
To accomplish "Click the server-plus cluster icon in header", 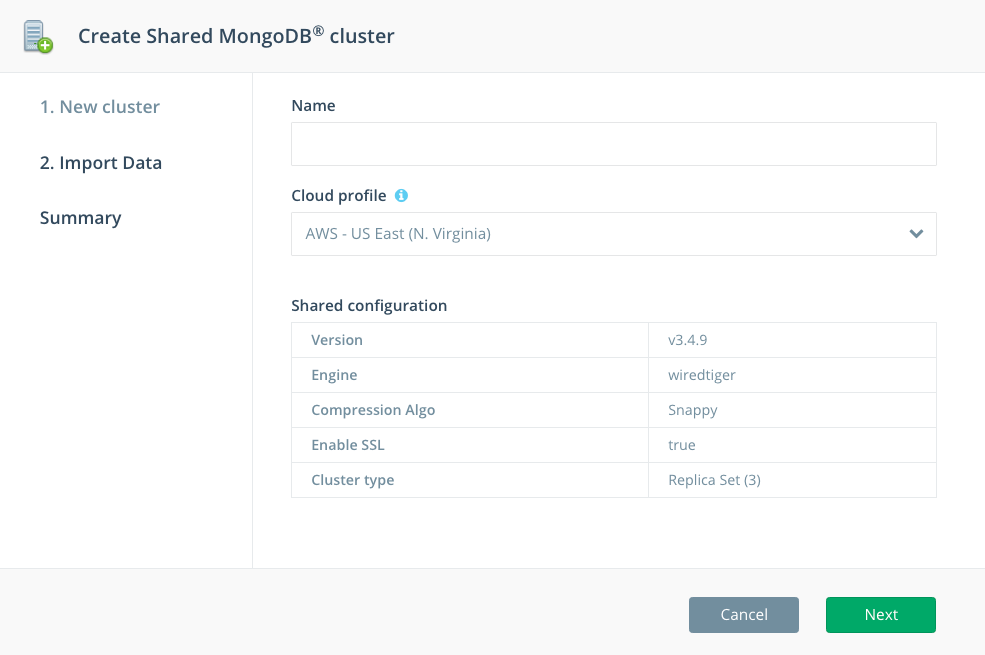I will pyautogui.click(x=38, y=37).
